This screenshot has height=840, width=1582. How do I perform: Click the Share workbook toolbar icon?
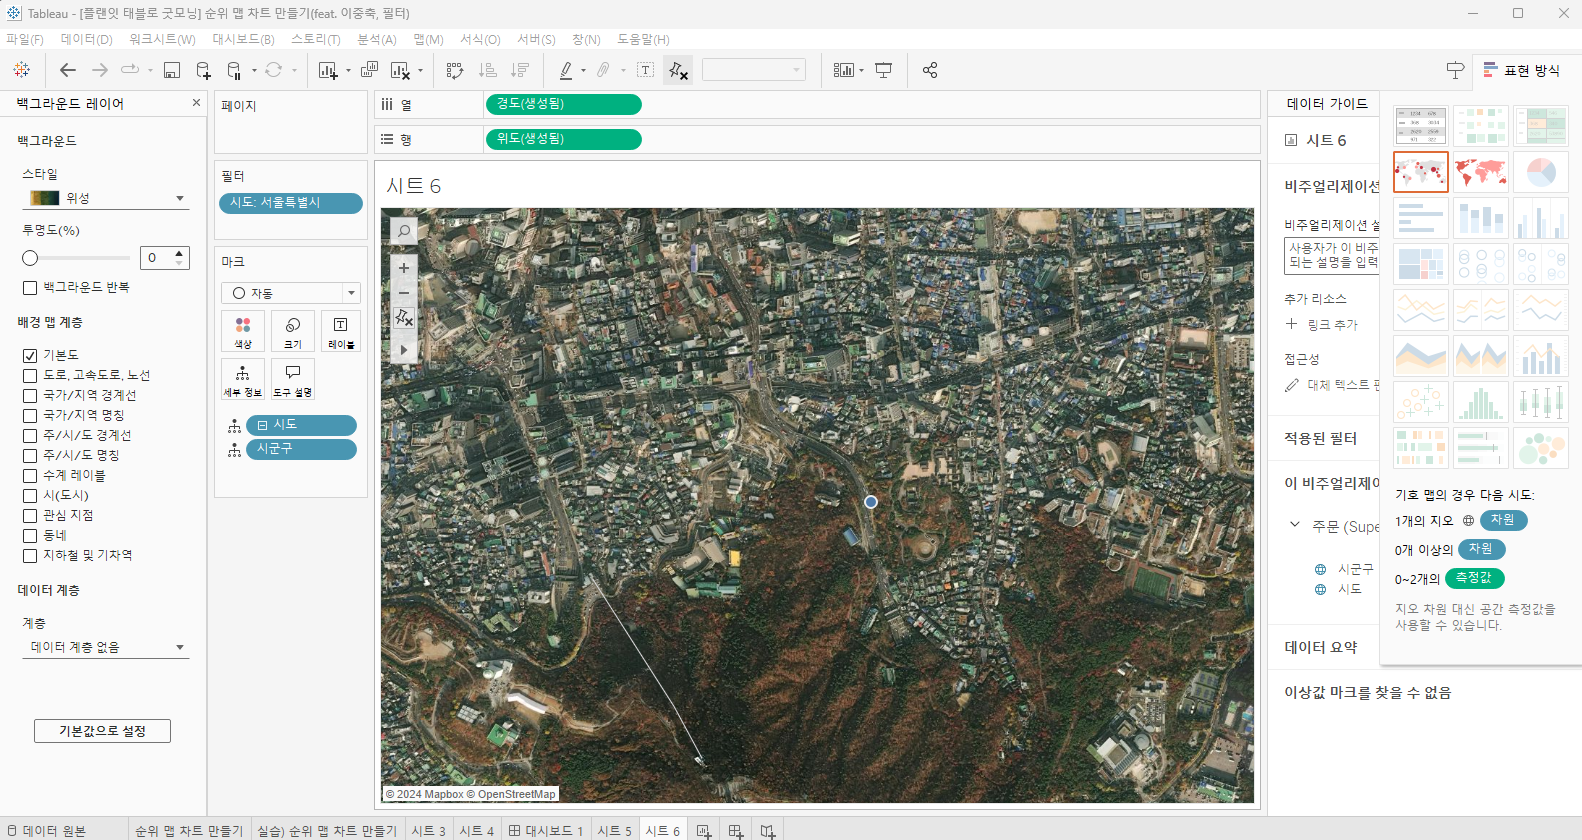pyautogui.click(x=930, y=70)
